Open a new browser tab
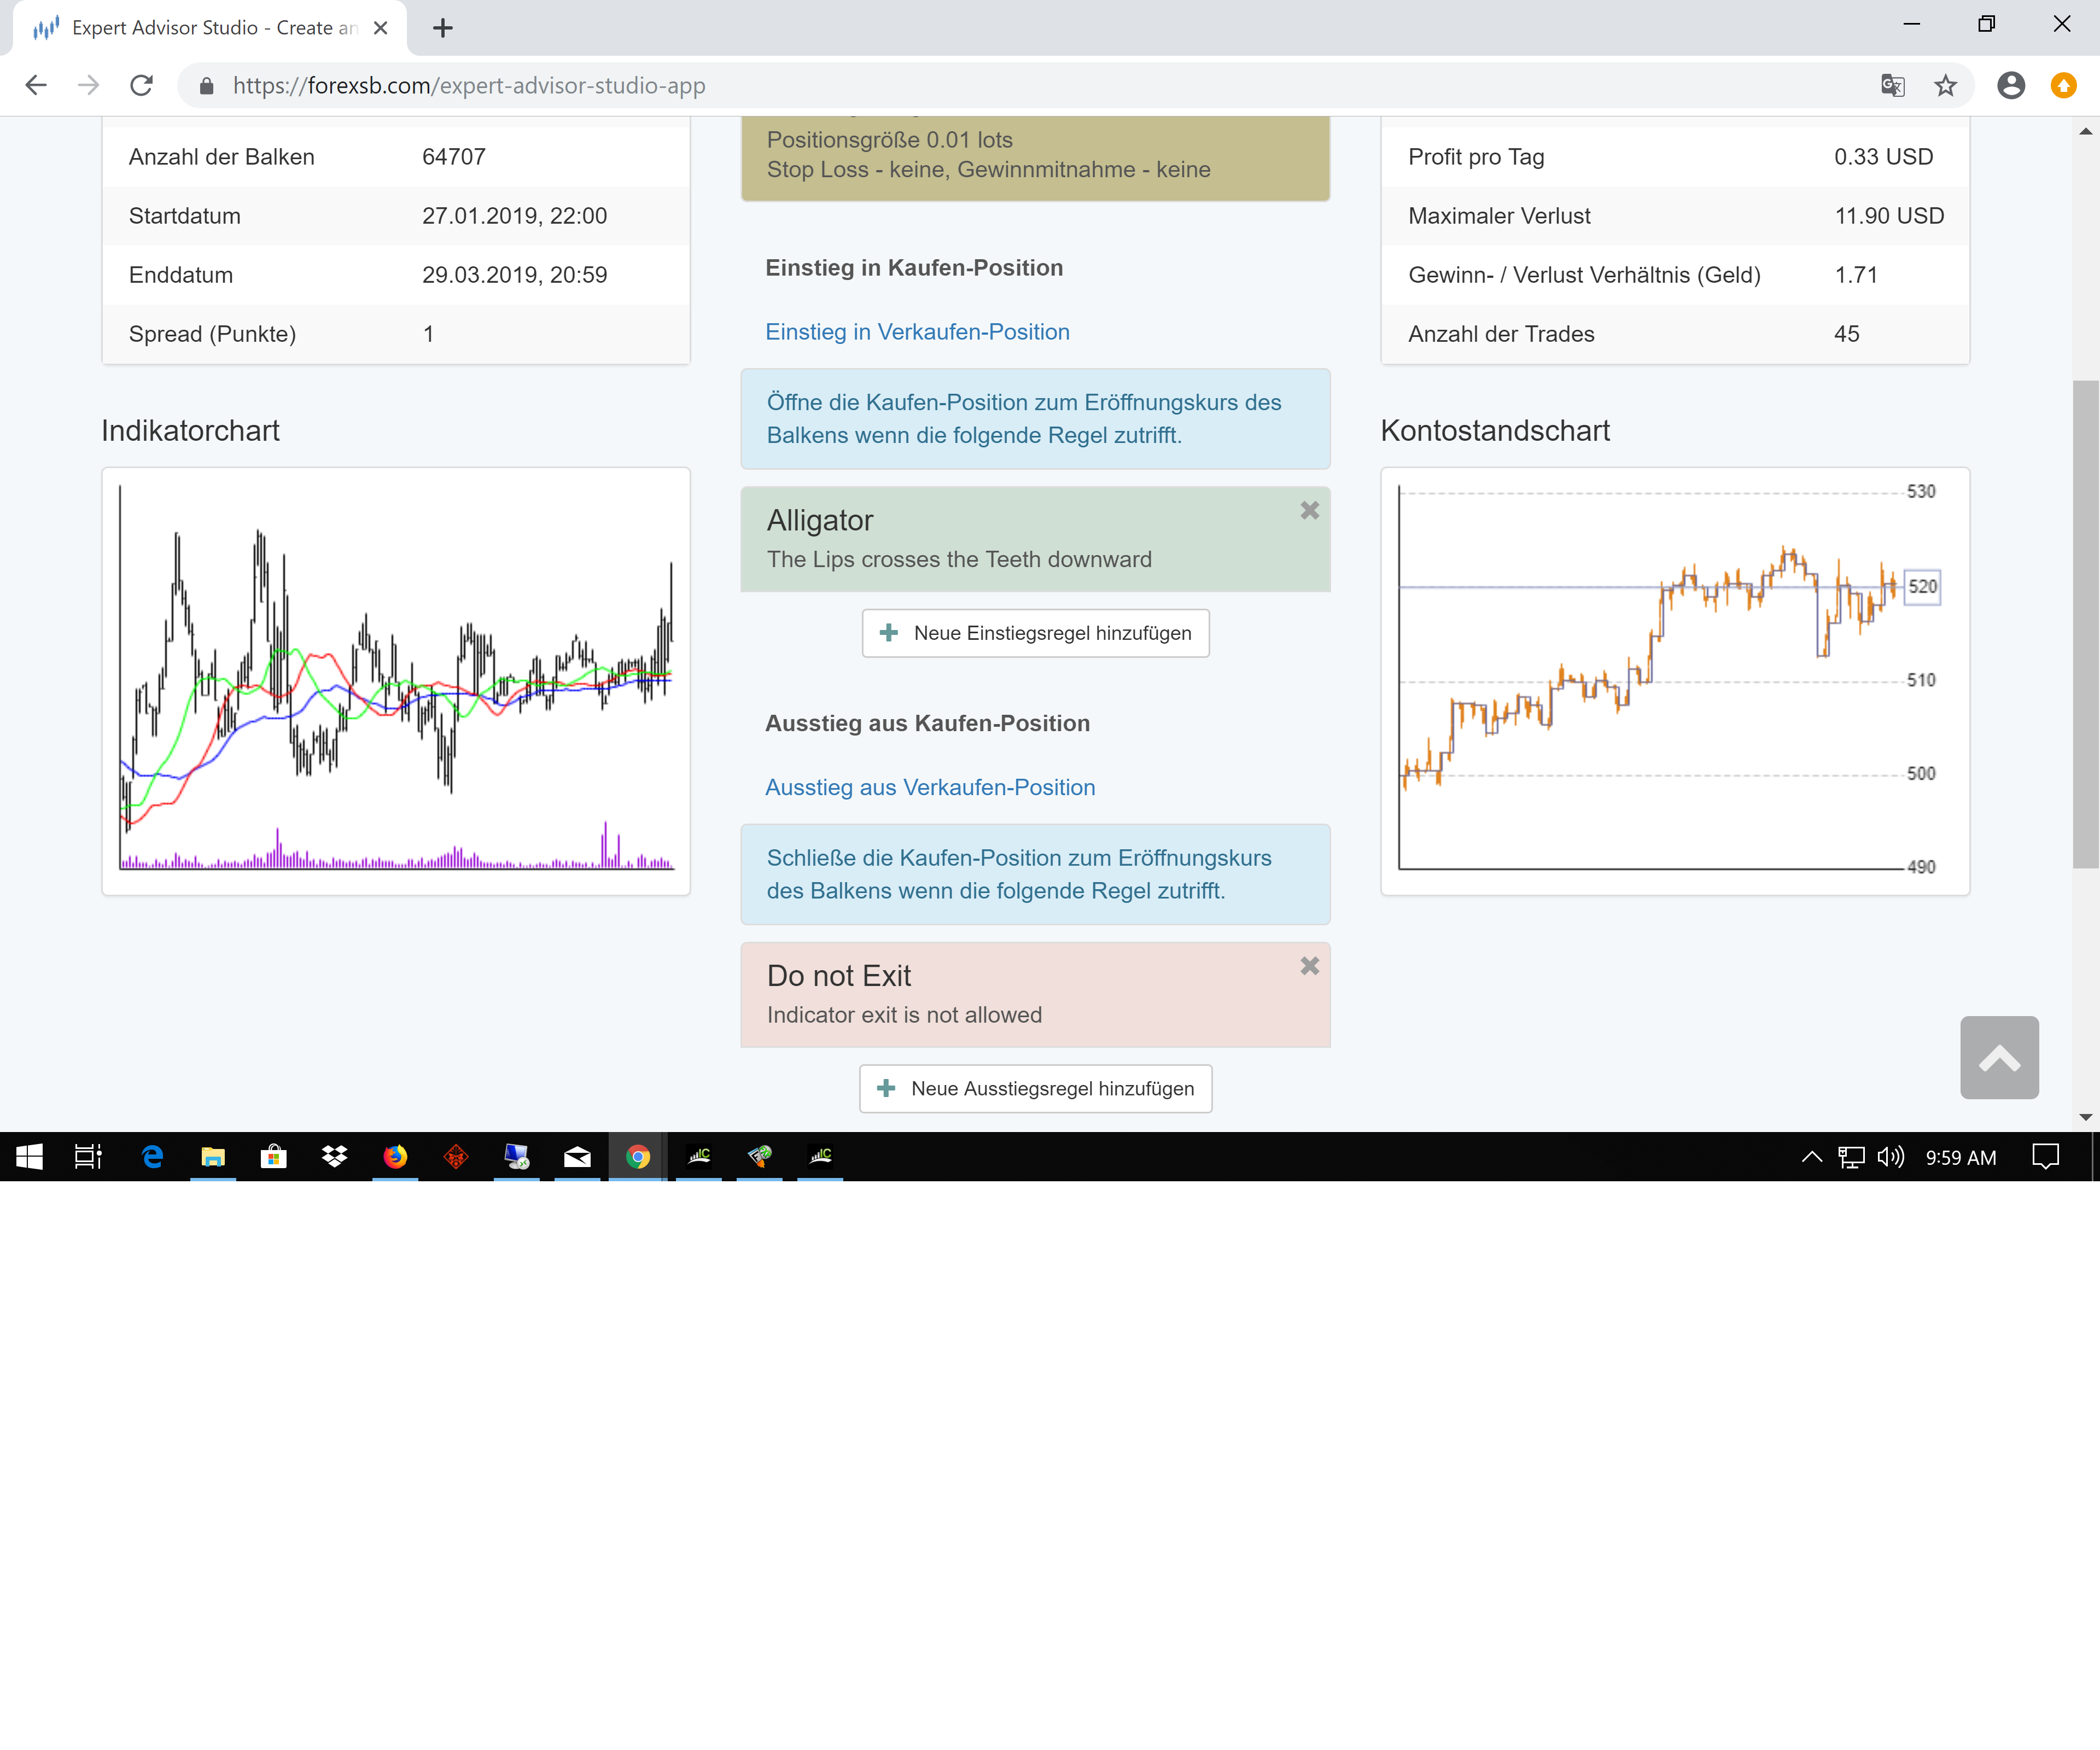The image size is (2100, 1750). tap(443, 28)
